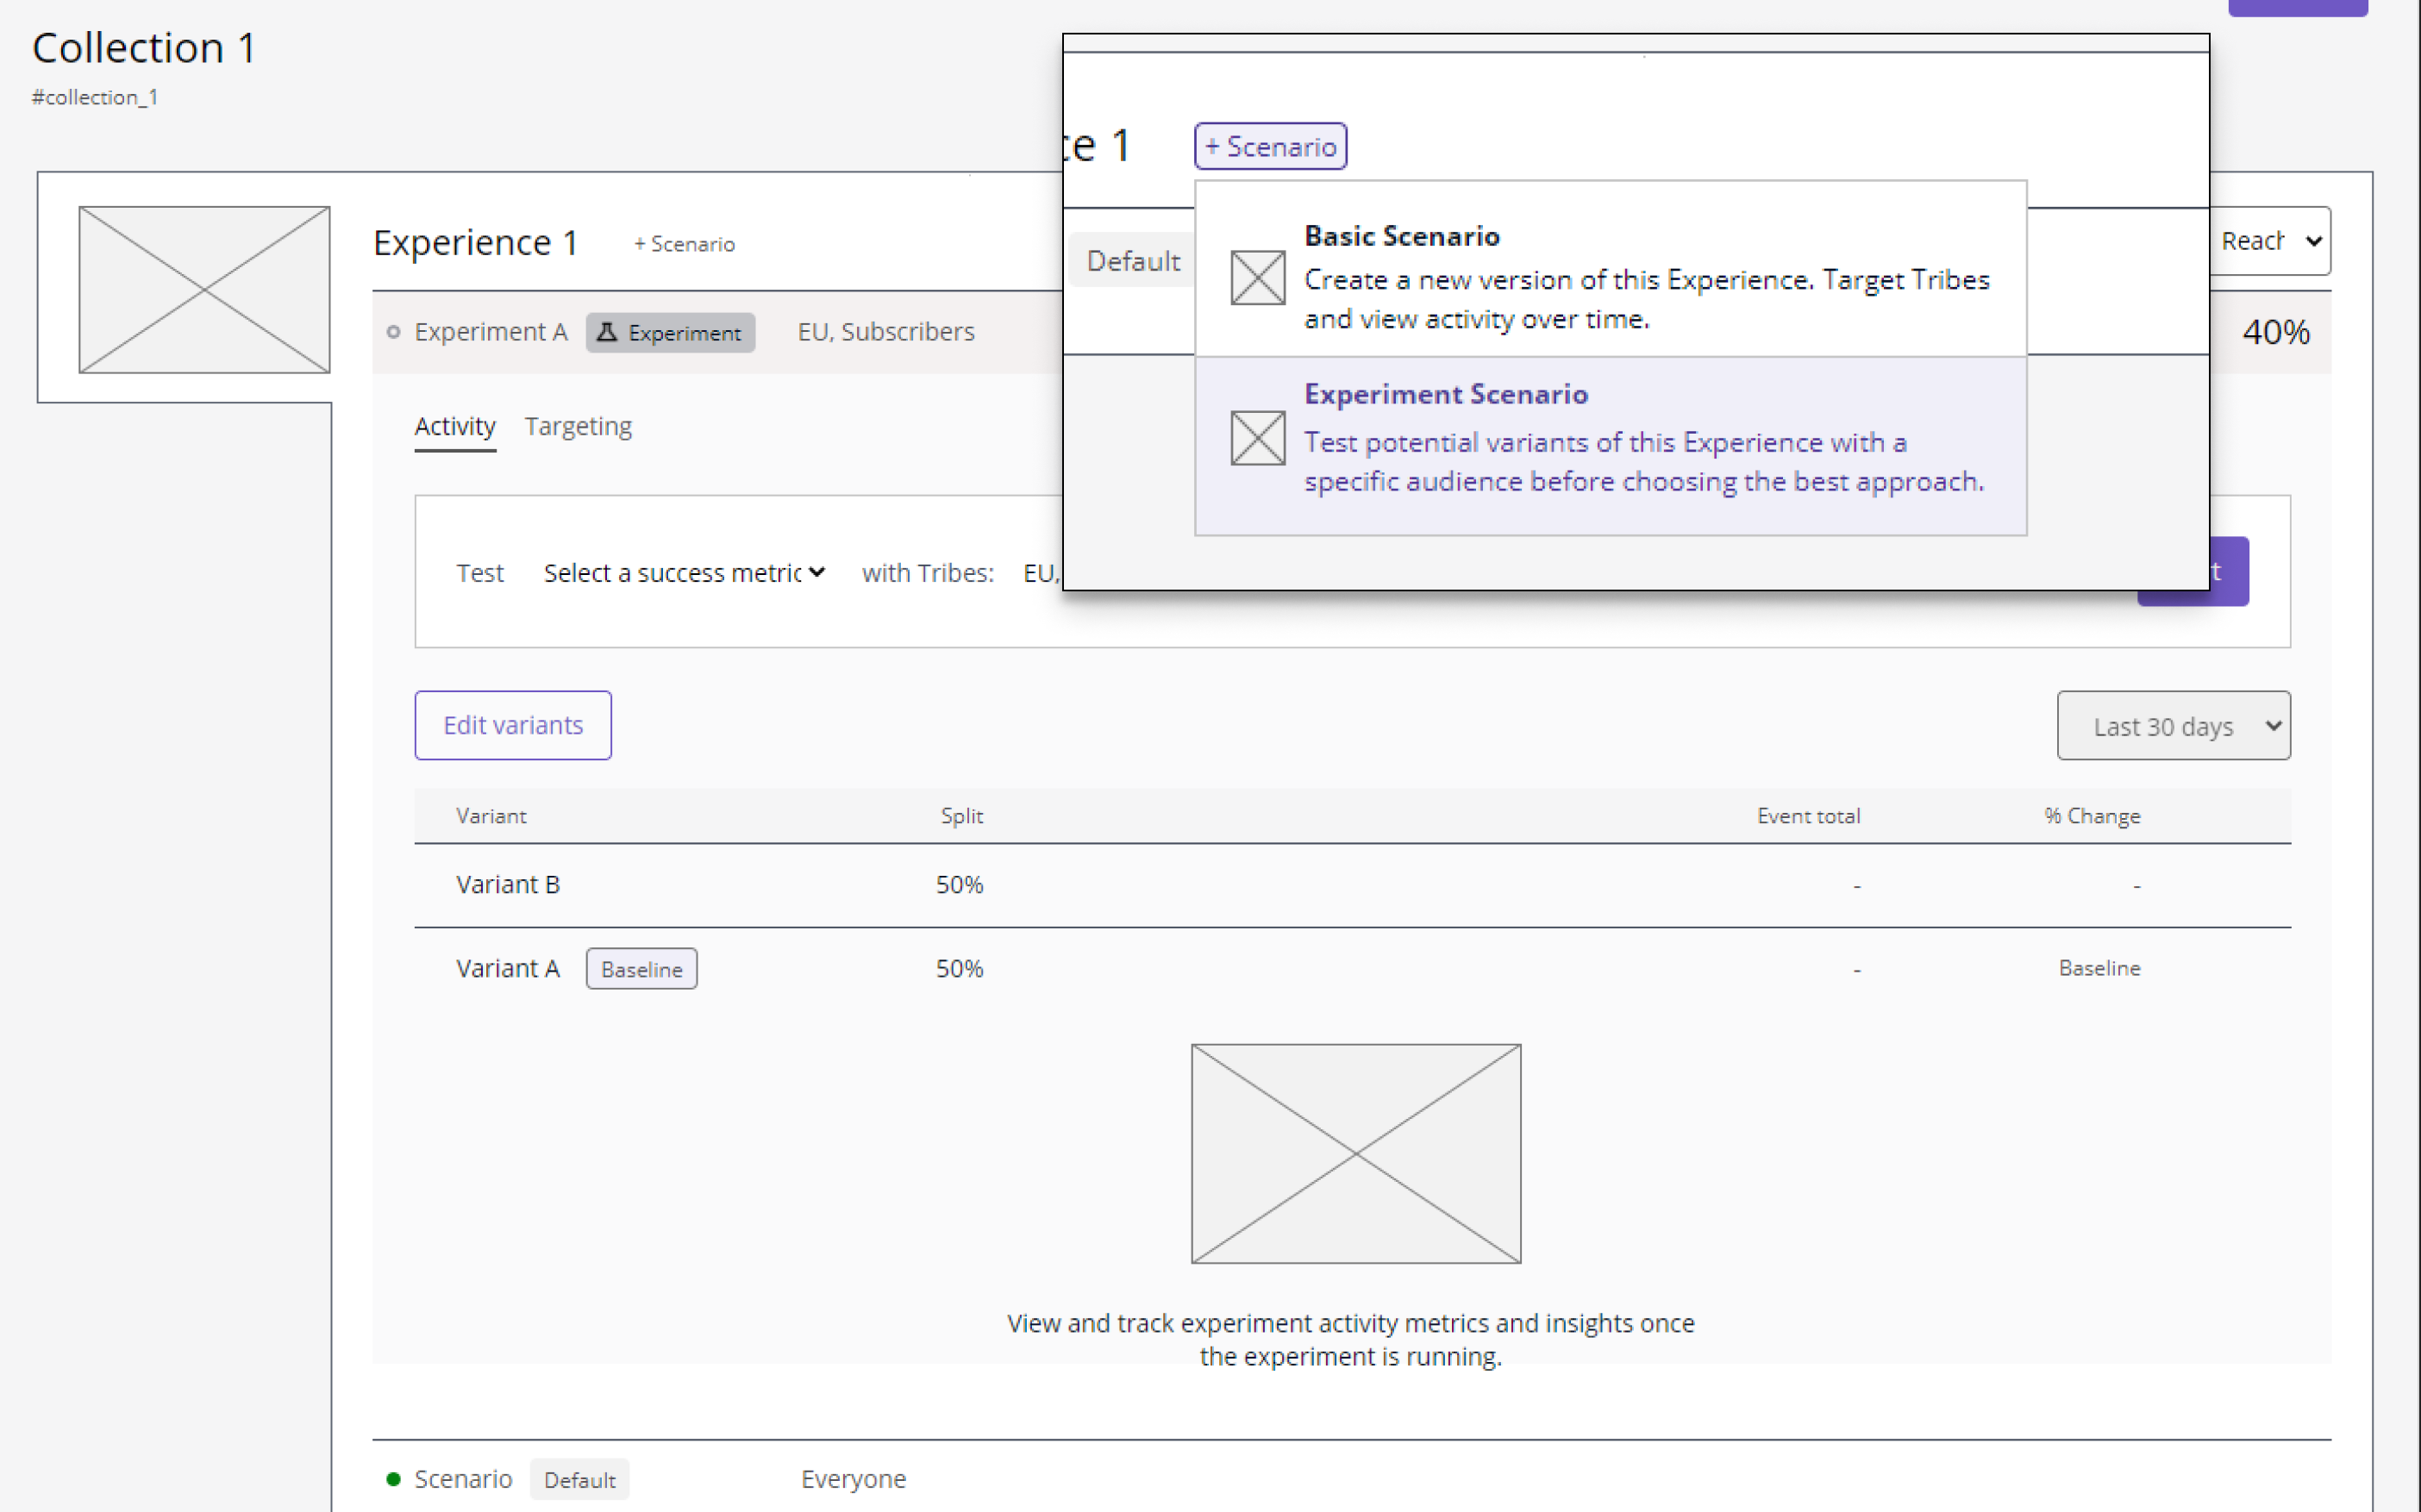The height and width of the screenshot is (1512, 2421).
Task: Select the Basic Scenario option
Action: (1610, 277)
